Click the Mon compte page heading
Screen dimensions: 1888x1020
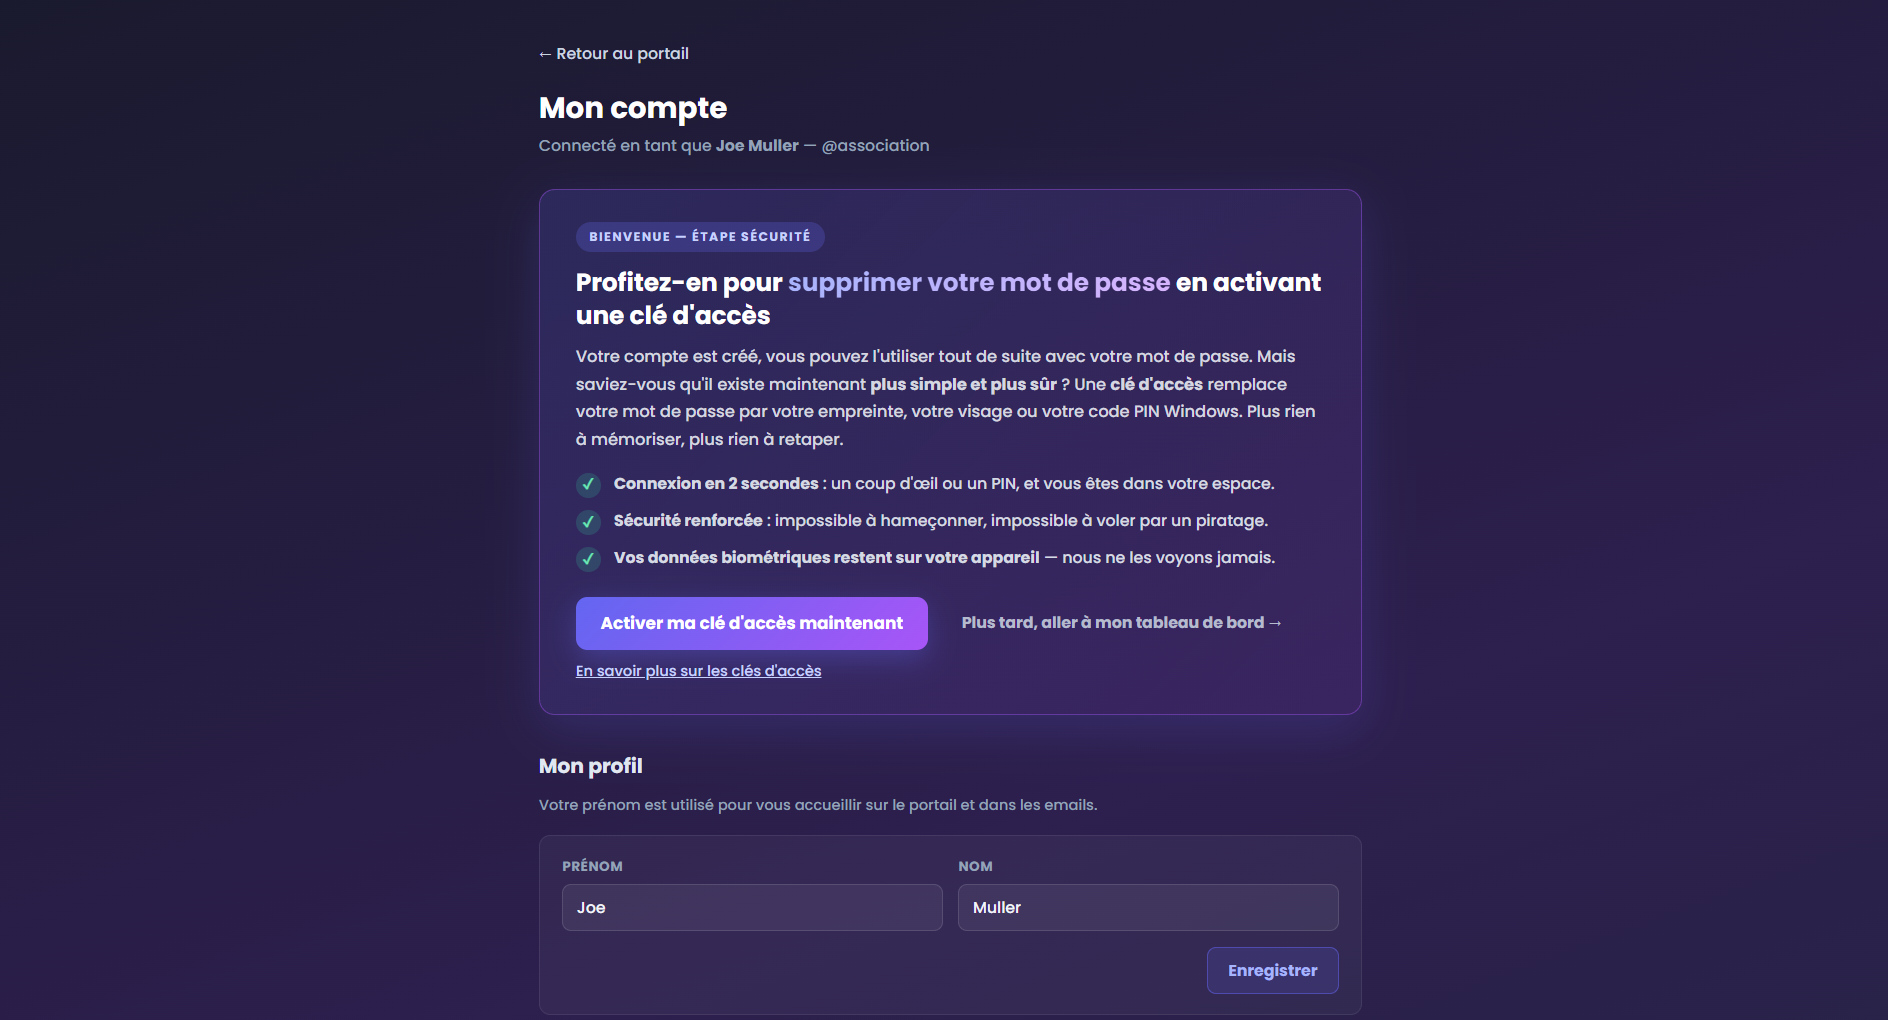pos(633,108)
